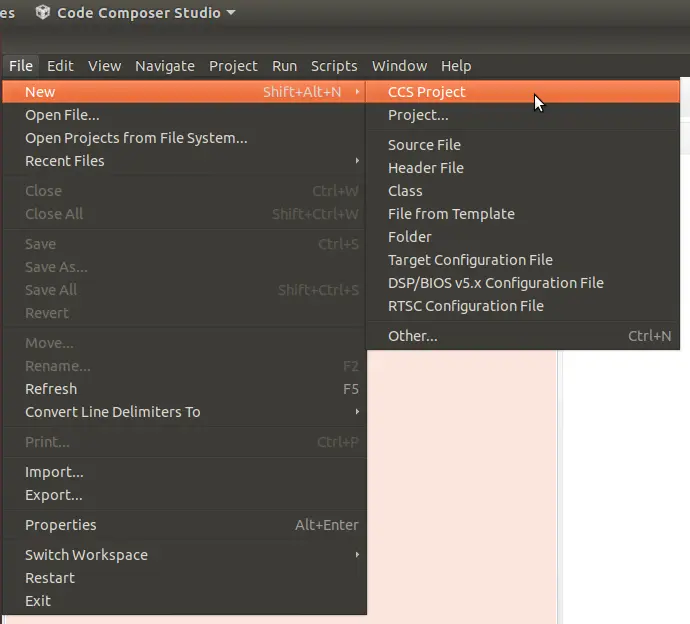Create a new CCS Project
Viewport: 690px width, 624px height.
coord(523,92)
